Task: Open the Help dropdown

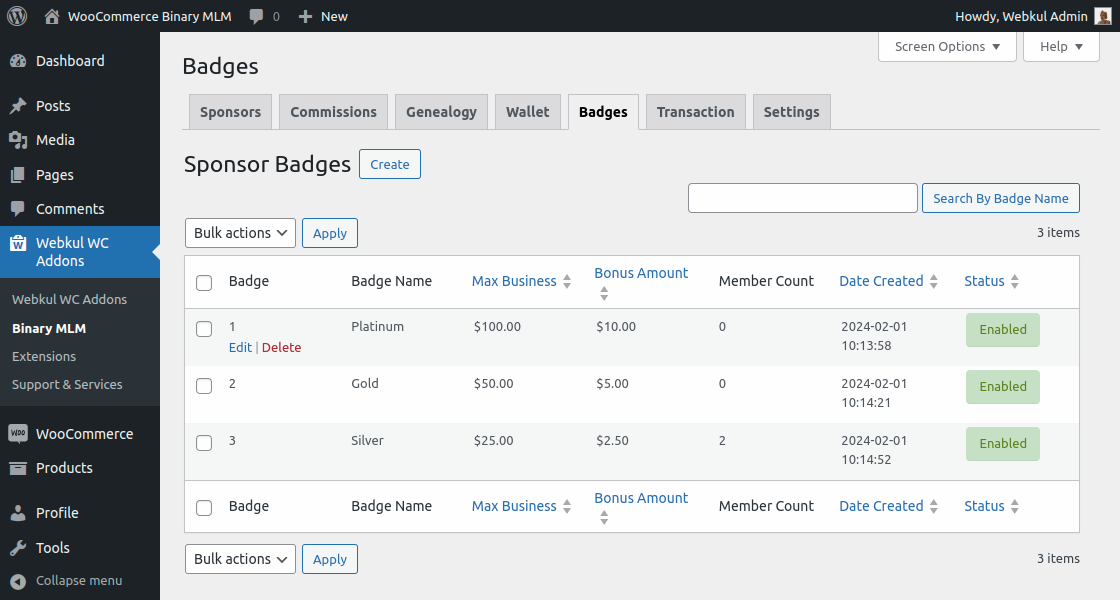Action: 1060,46
